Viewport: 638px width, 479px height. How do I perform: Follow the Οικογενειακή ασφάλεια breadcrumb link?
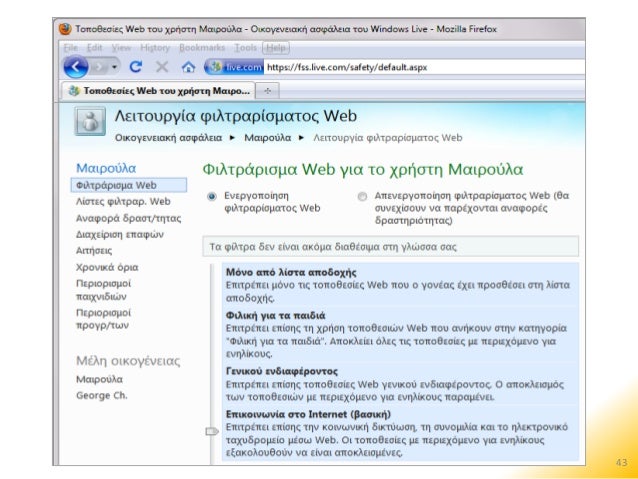[168, 138]
